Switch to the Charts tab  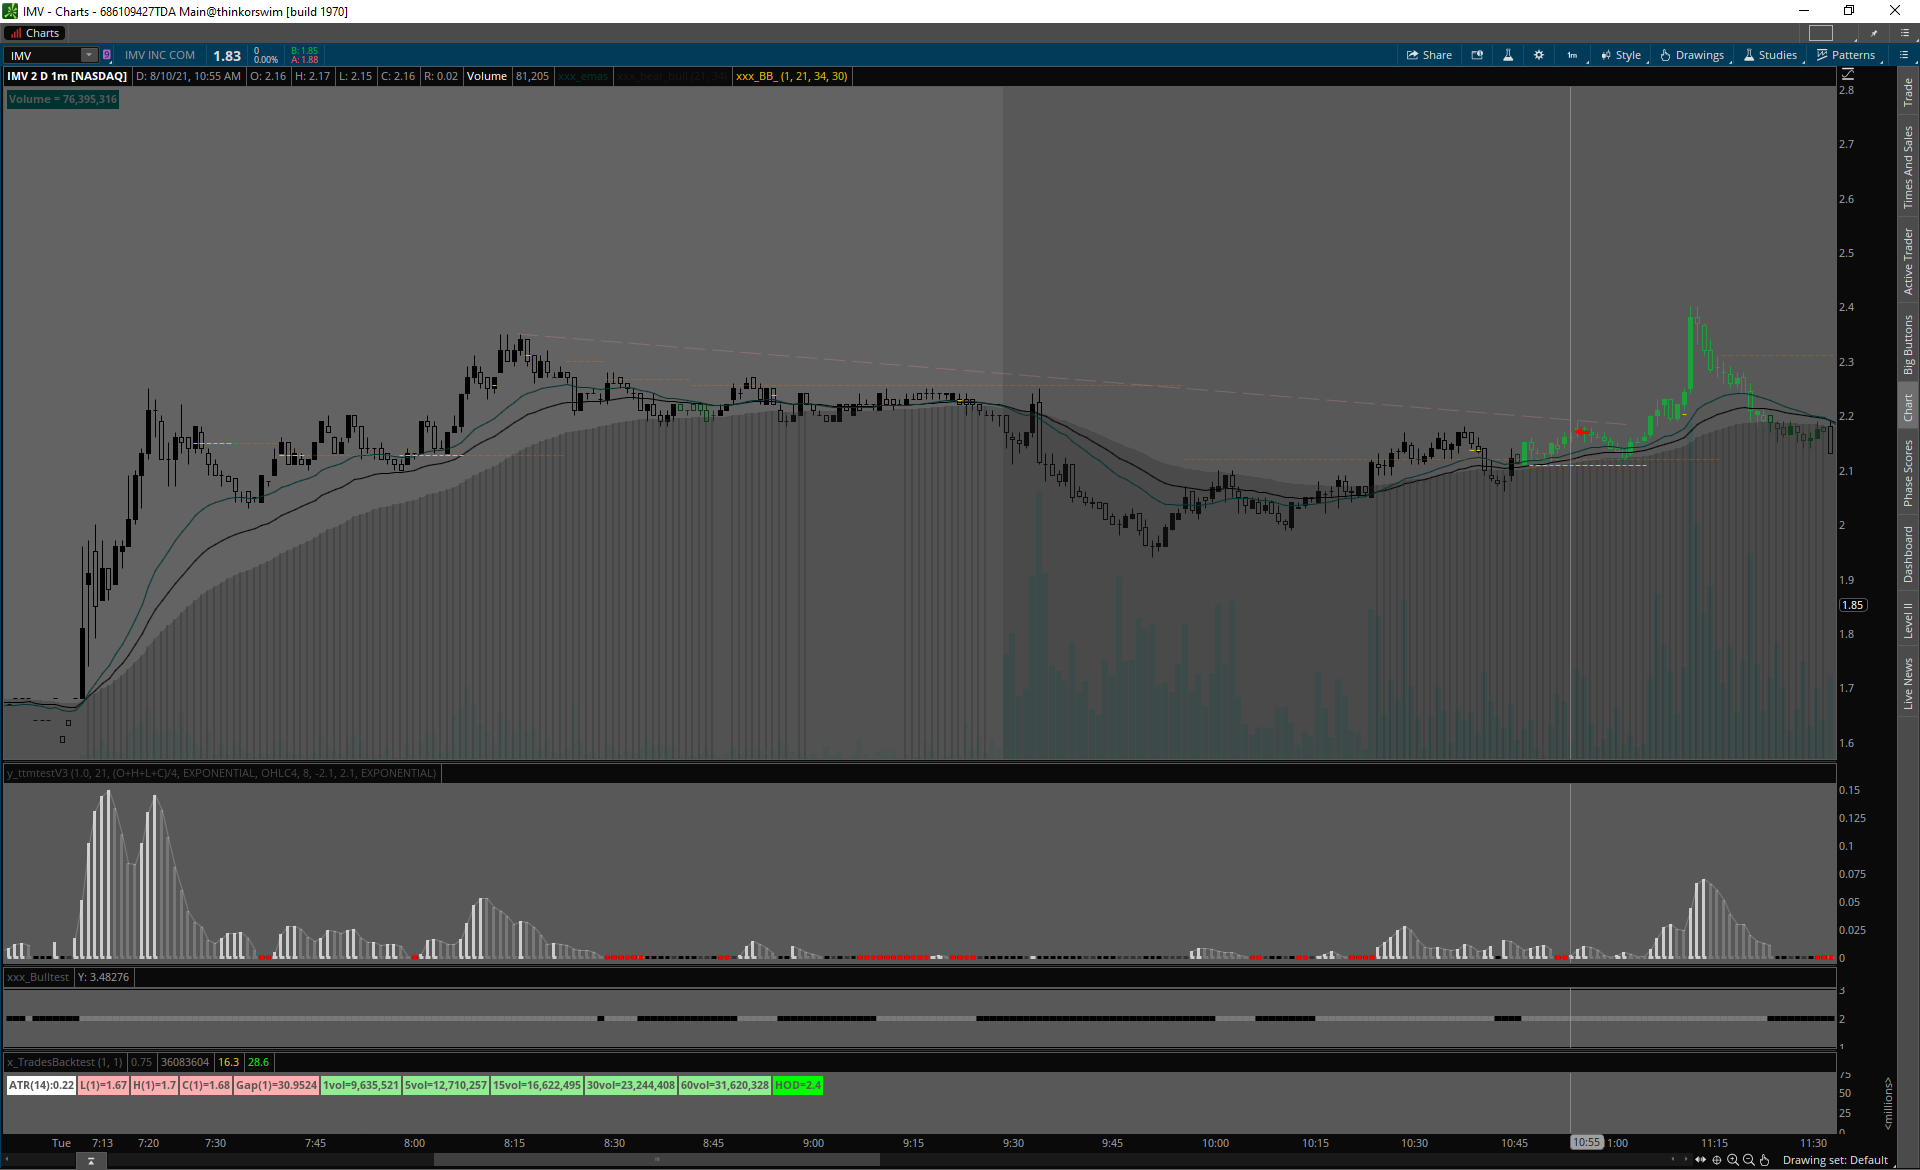pos(36,33)
